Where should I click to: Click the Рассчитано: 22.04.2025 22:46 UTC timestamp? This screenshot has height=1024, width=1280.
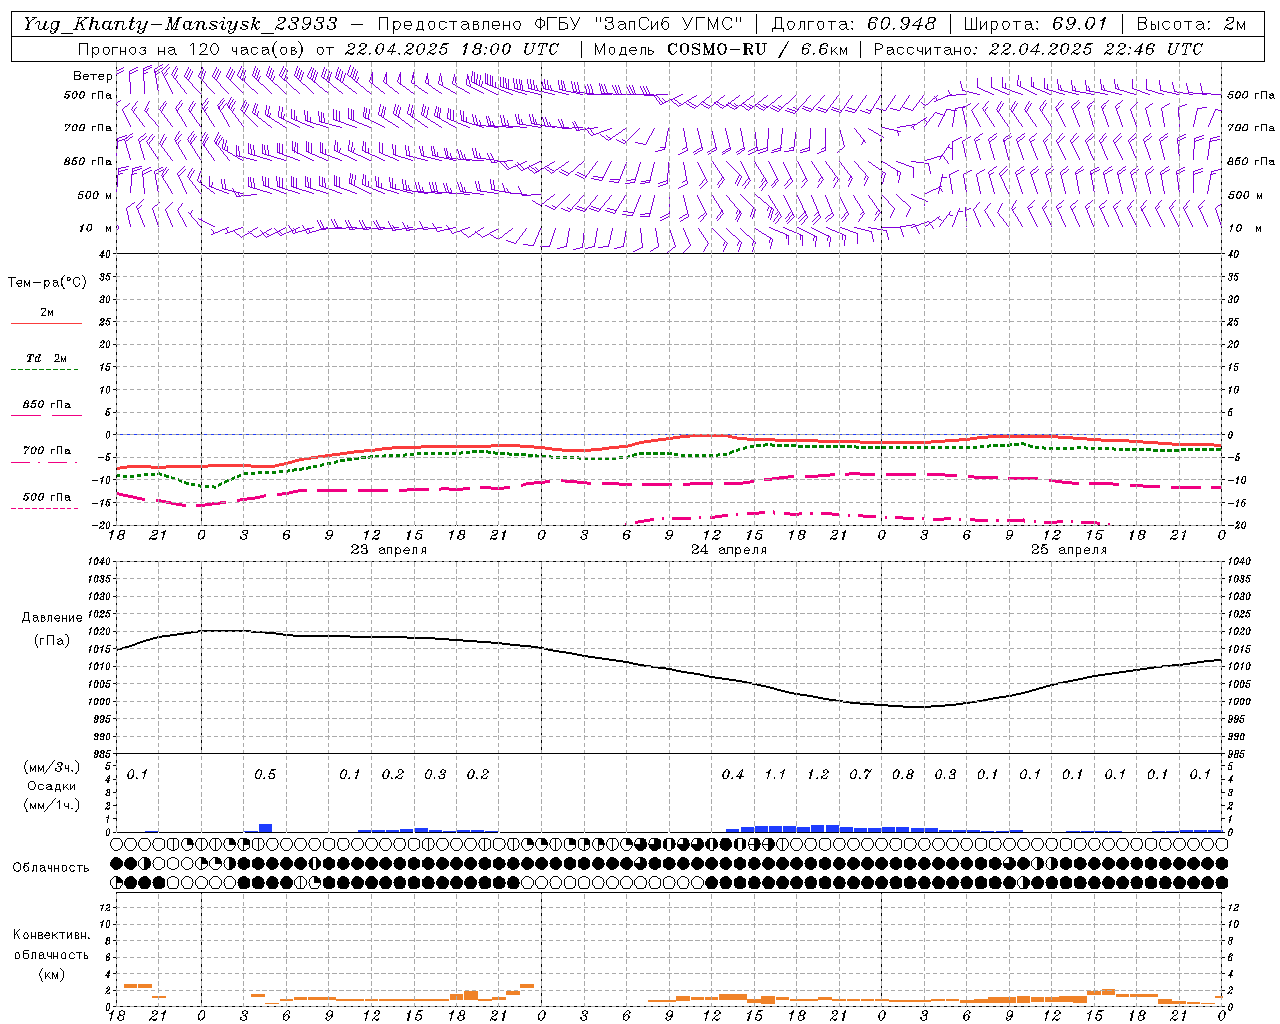pyautogui.click(x=1038, y=49)
